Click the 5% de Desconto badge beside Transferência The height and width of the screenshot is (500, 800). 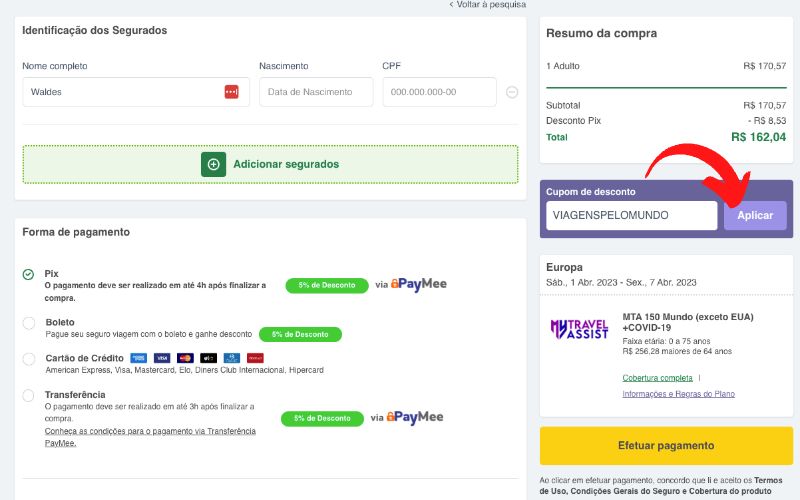click(x=322, y=418)
